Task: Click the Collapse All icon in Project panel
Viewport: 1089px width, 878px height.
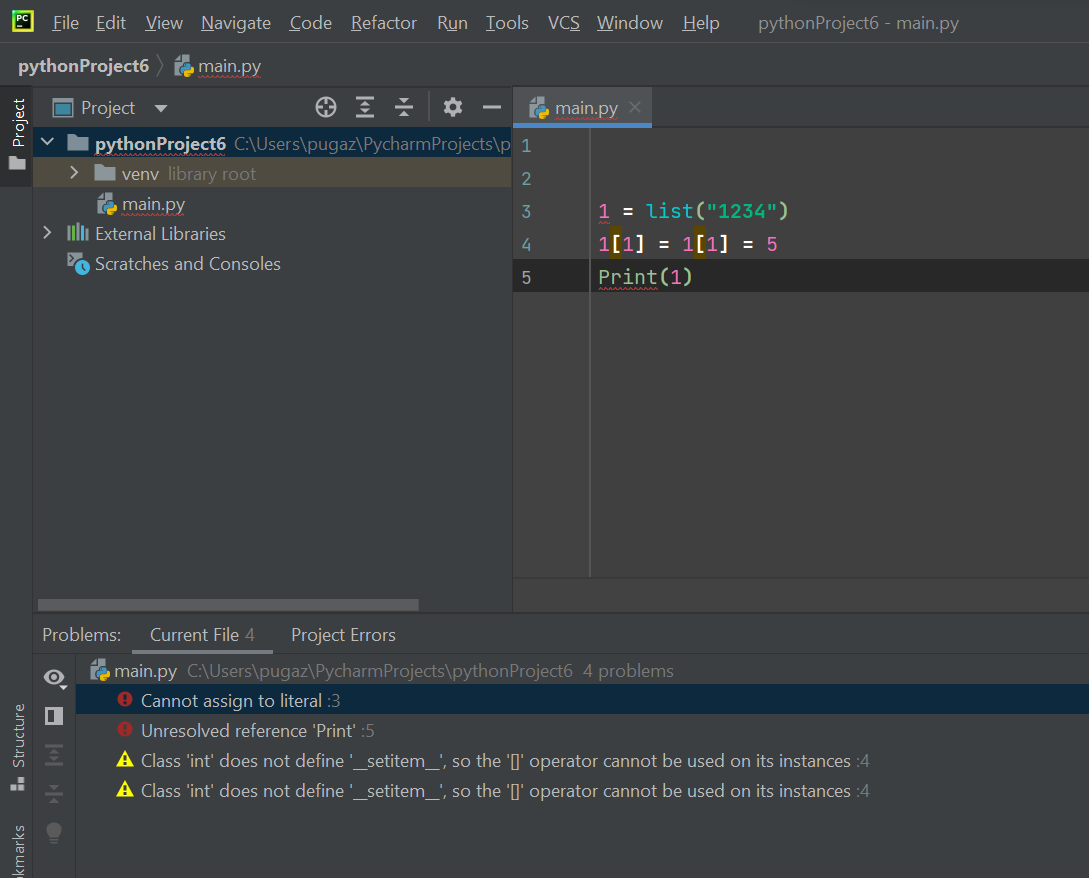Action: pyautogui.click(x=404, y=107)
